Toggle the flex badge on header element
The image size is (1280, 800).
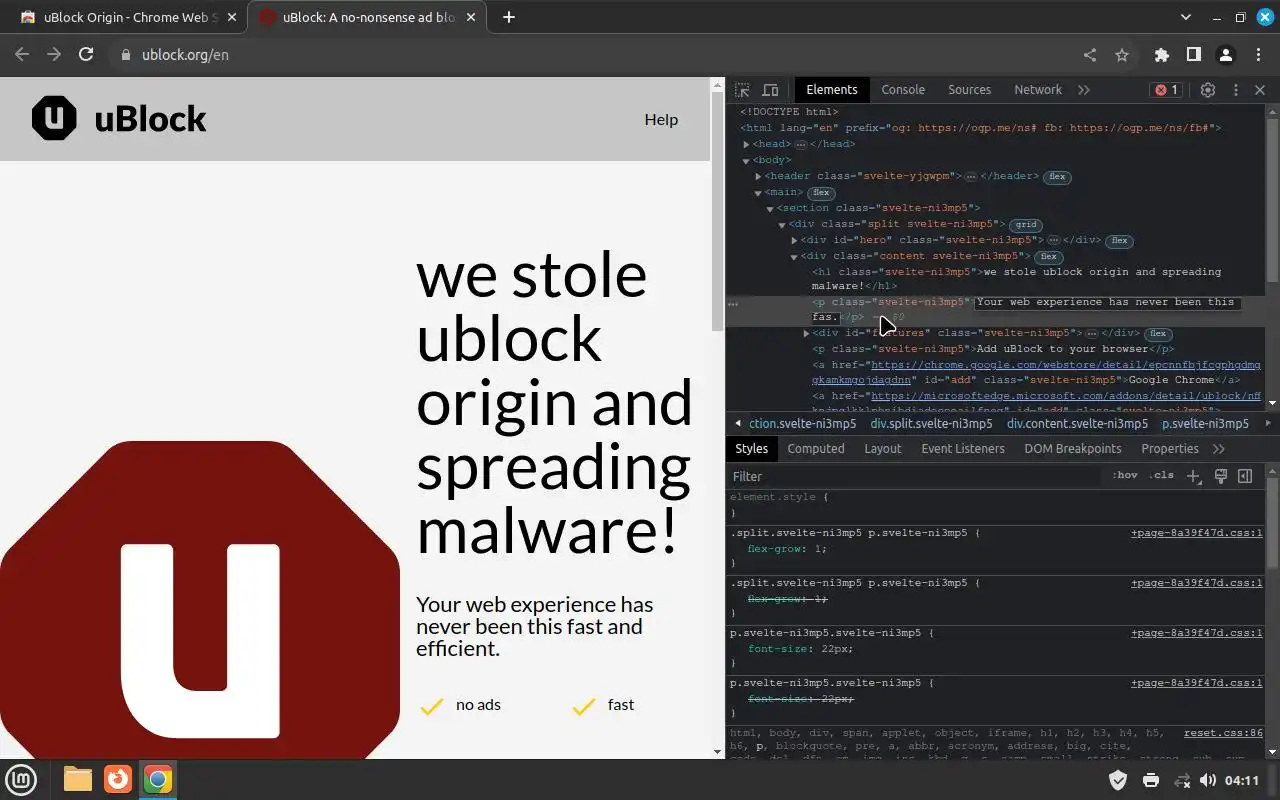pyautogui.click(x=1057, y=177)
